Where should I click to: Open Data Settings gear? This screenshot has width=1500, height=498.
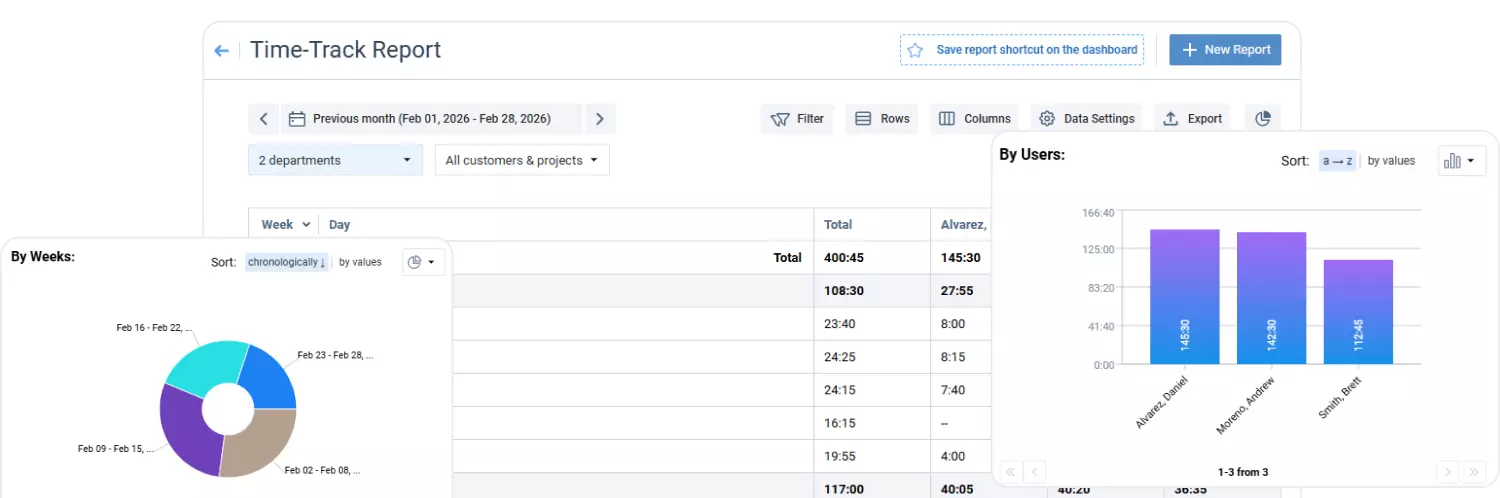[1086, 119]
